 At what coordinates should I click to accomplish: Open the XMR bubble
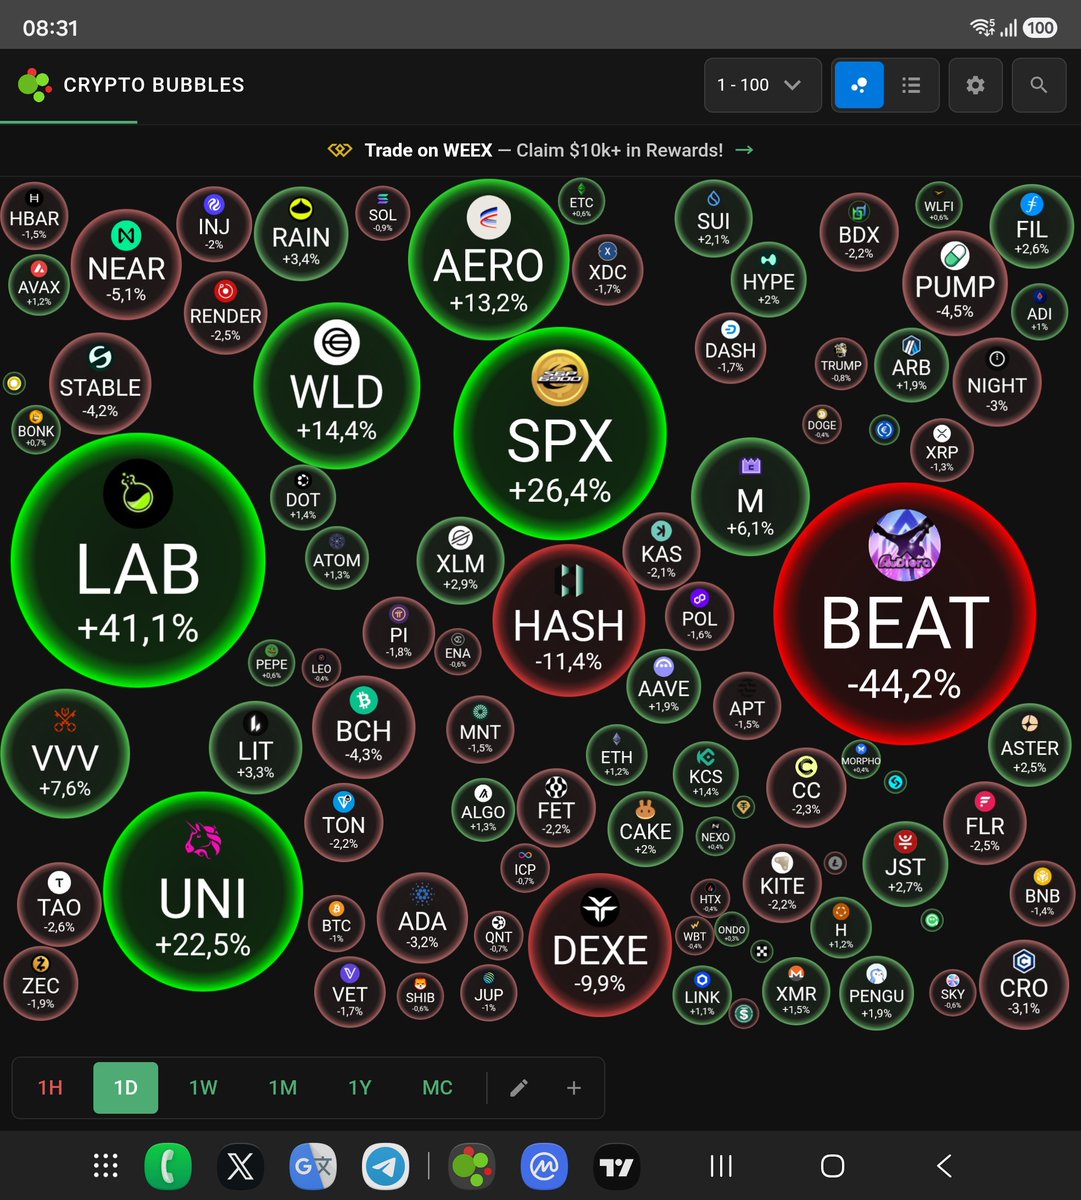pos(796,991)
